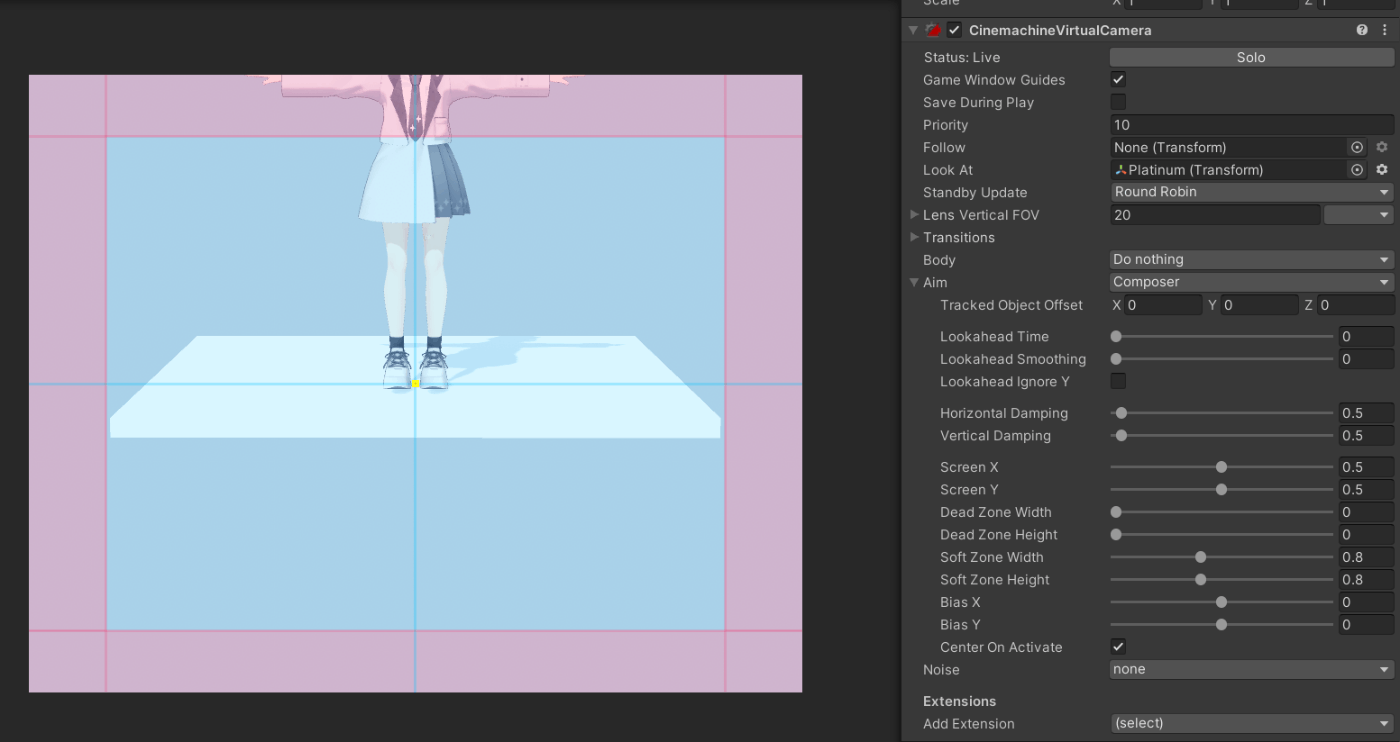The image size is (1400, 742).
Task: Click Tracked Object Offset Y field
Action: (x=1259, y=305)
